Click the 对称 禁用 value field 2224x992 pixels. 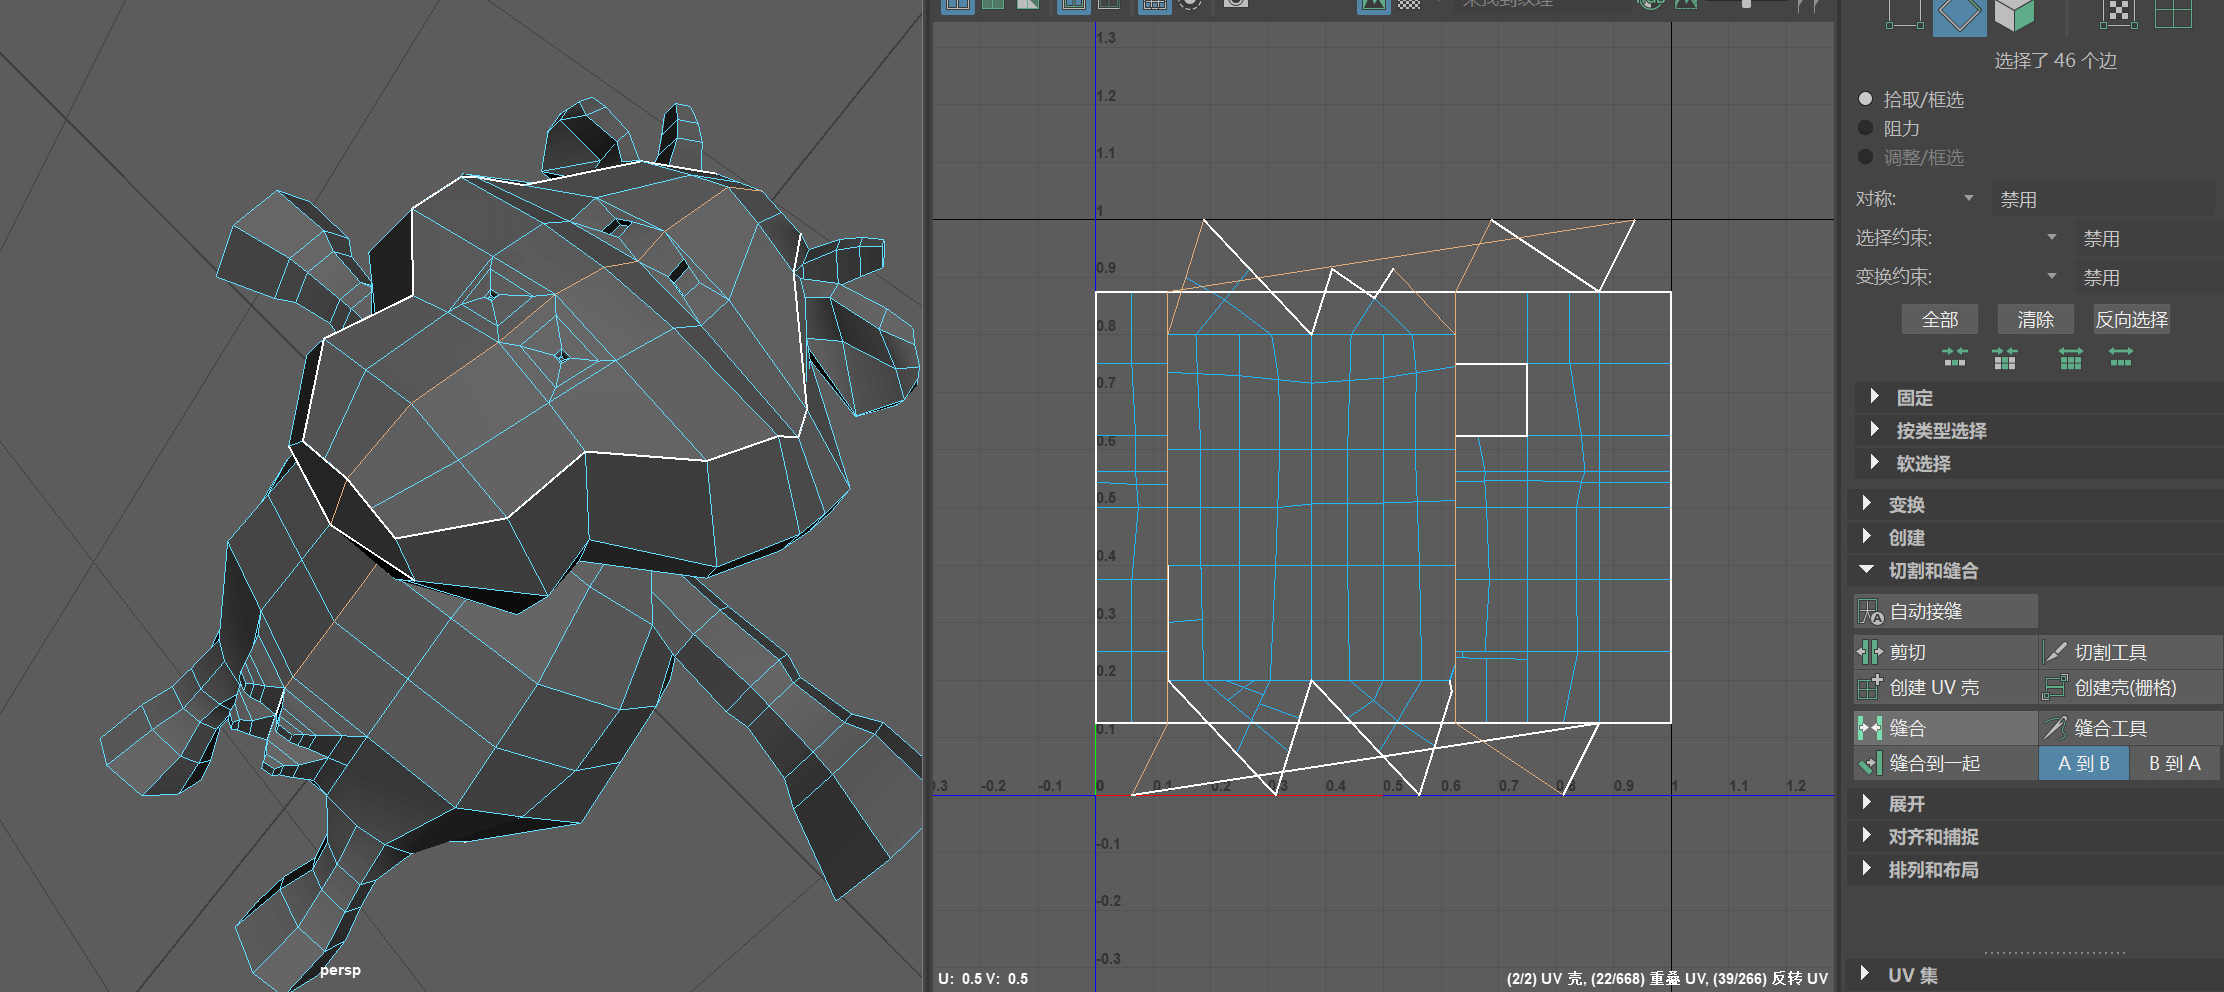click(2102, 199)
